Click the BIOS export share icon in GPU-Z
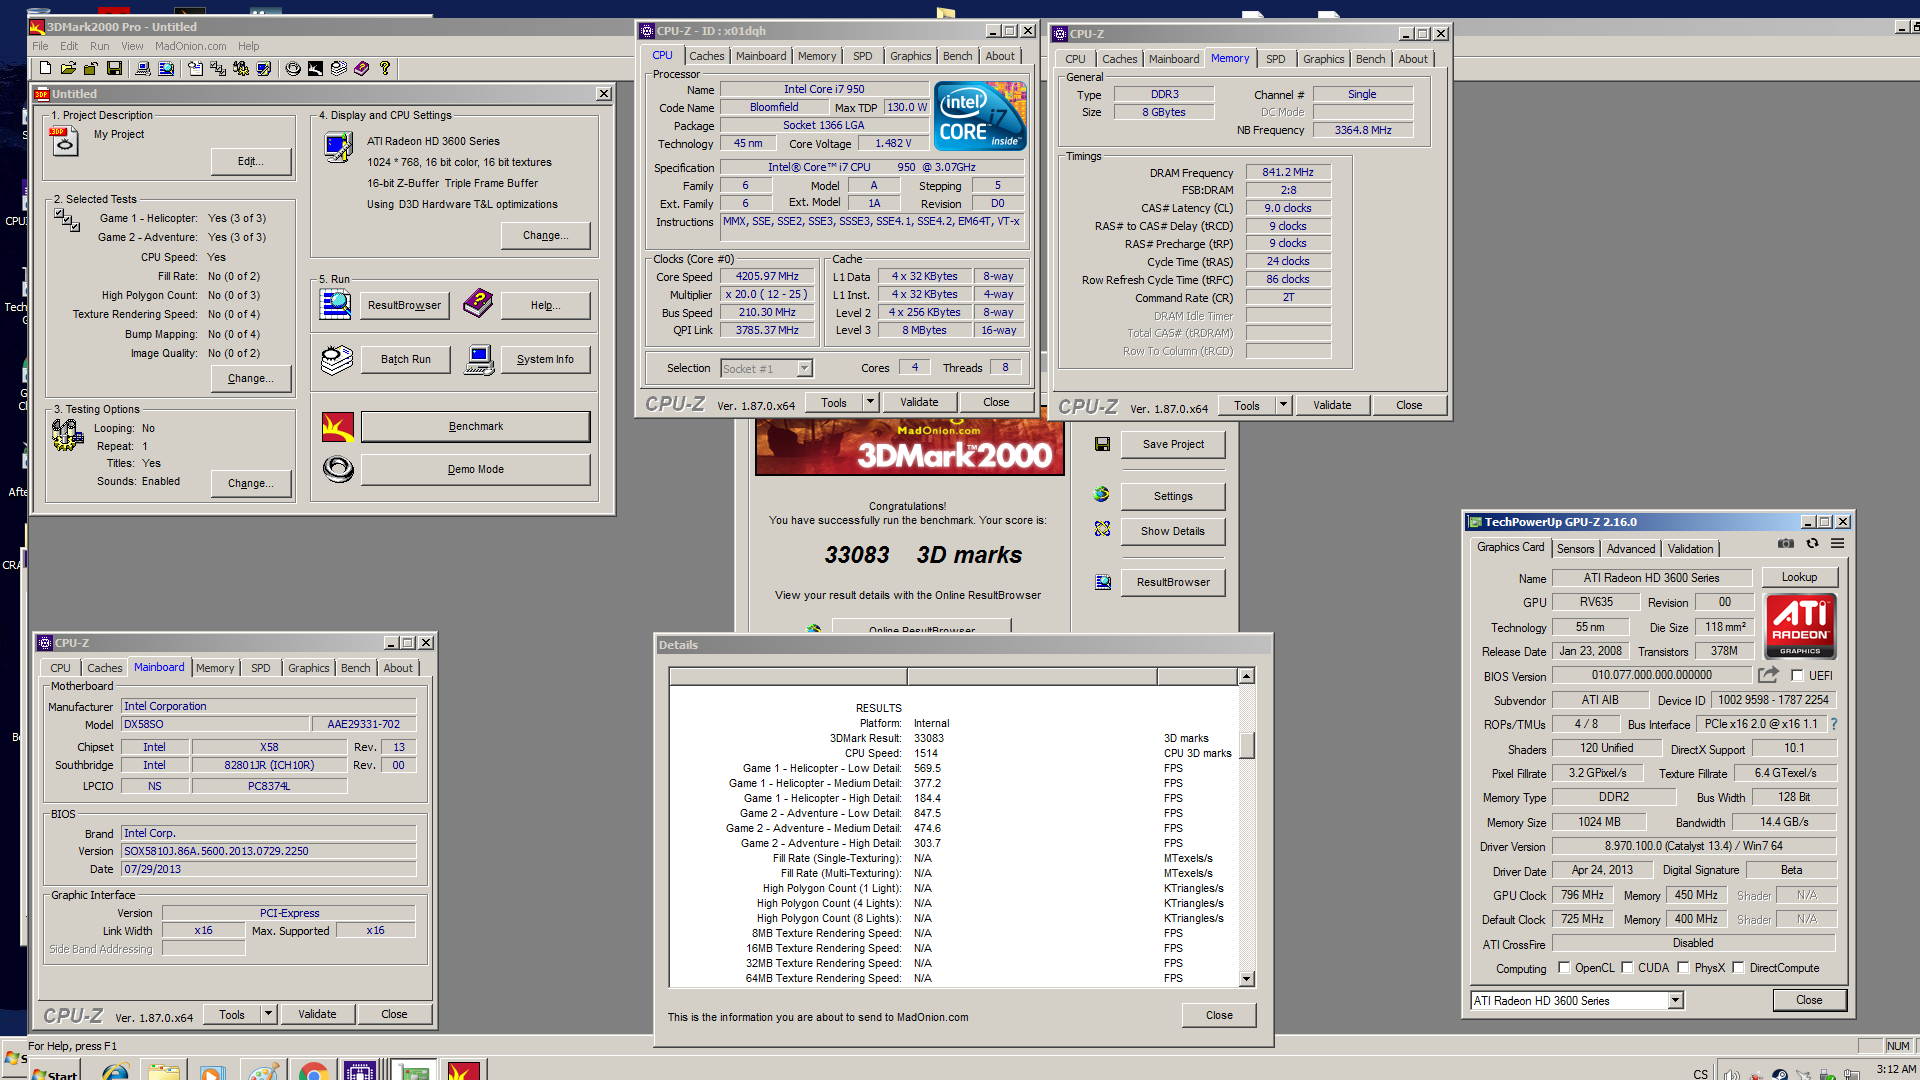 click(1768, 675)
